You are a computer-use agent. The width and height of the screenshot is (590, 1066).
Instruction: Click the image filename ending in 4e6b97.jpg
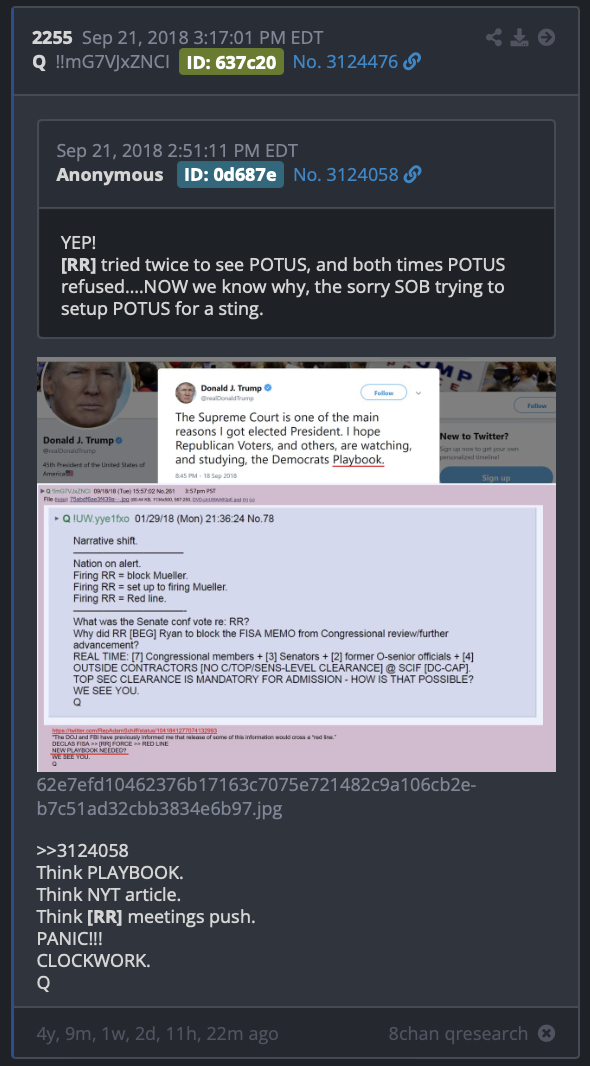[x=256, y=797]
